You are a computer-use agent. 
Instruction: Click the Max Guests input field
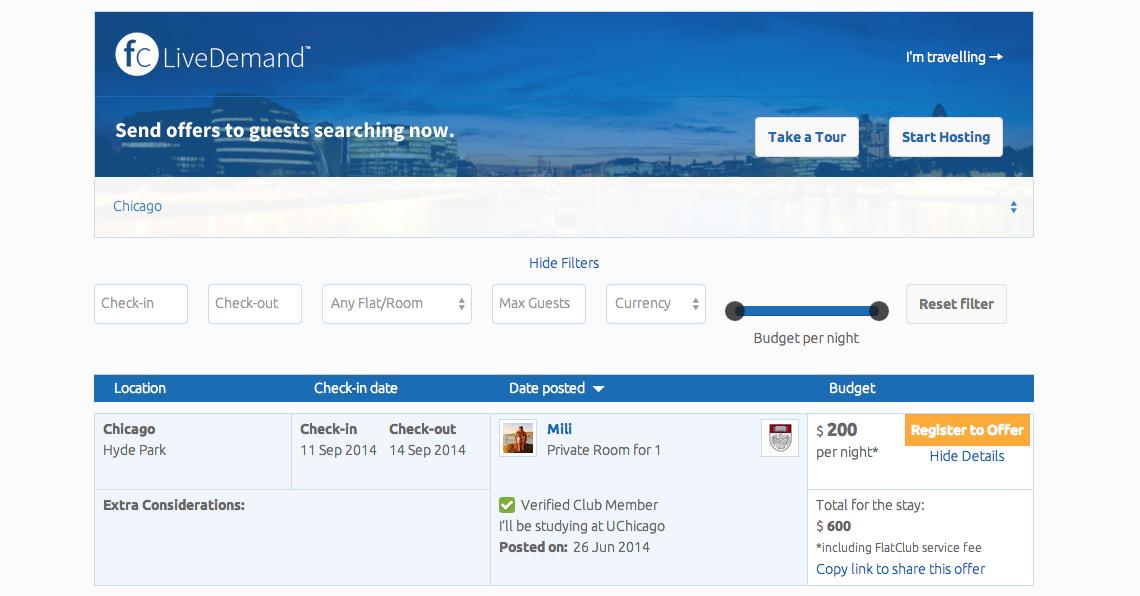[539, 304]
